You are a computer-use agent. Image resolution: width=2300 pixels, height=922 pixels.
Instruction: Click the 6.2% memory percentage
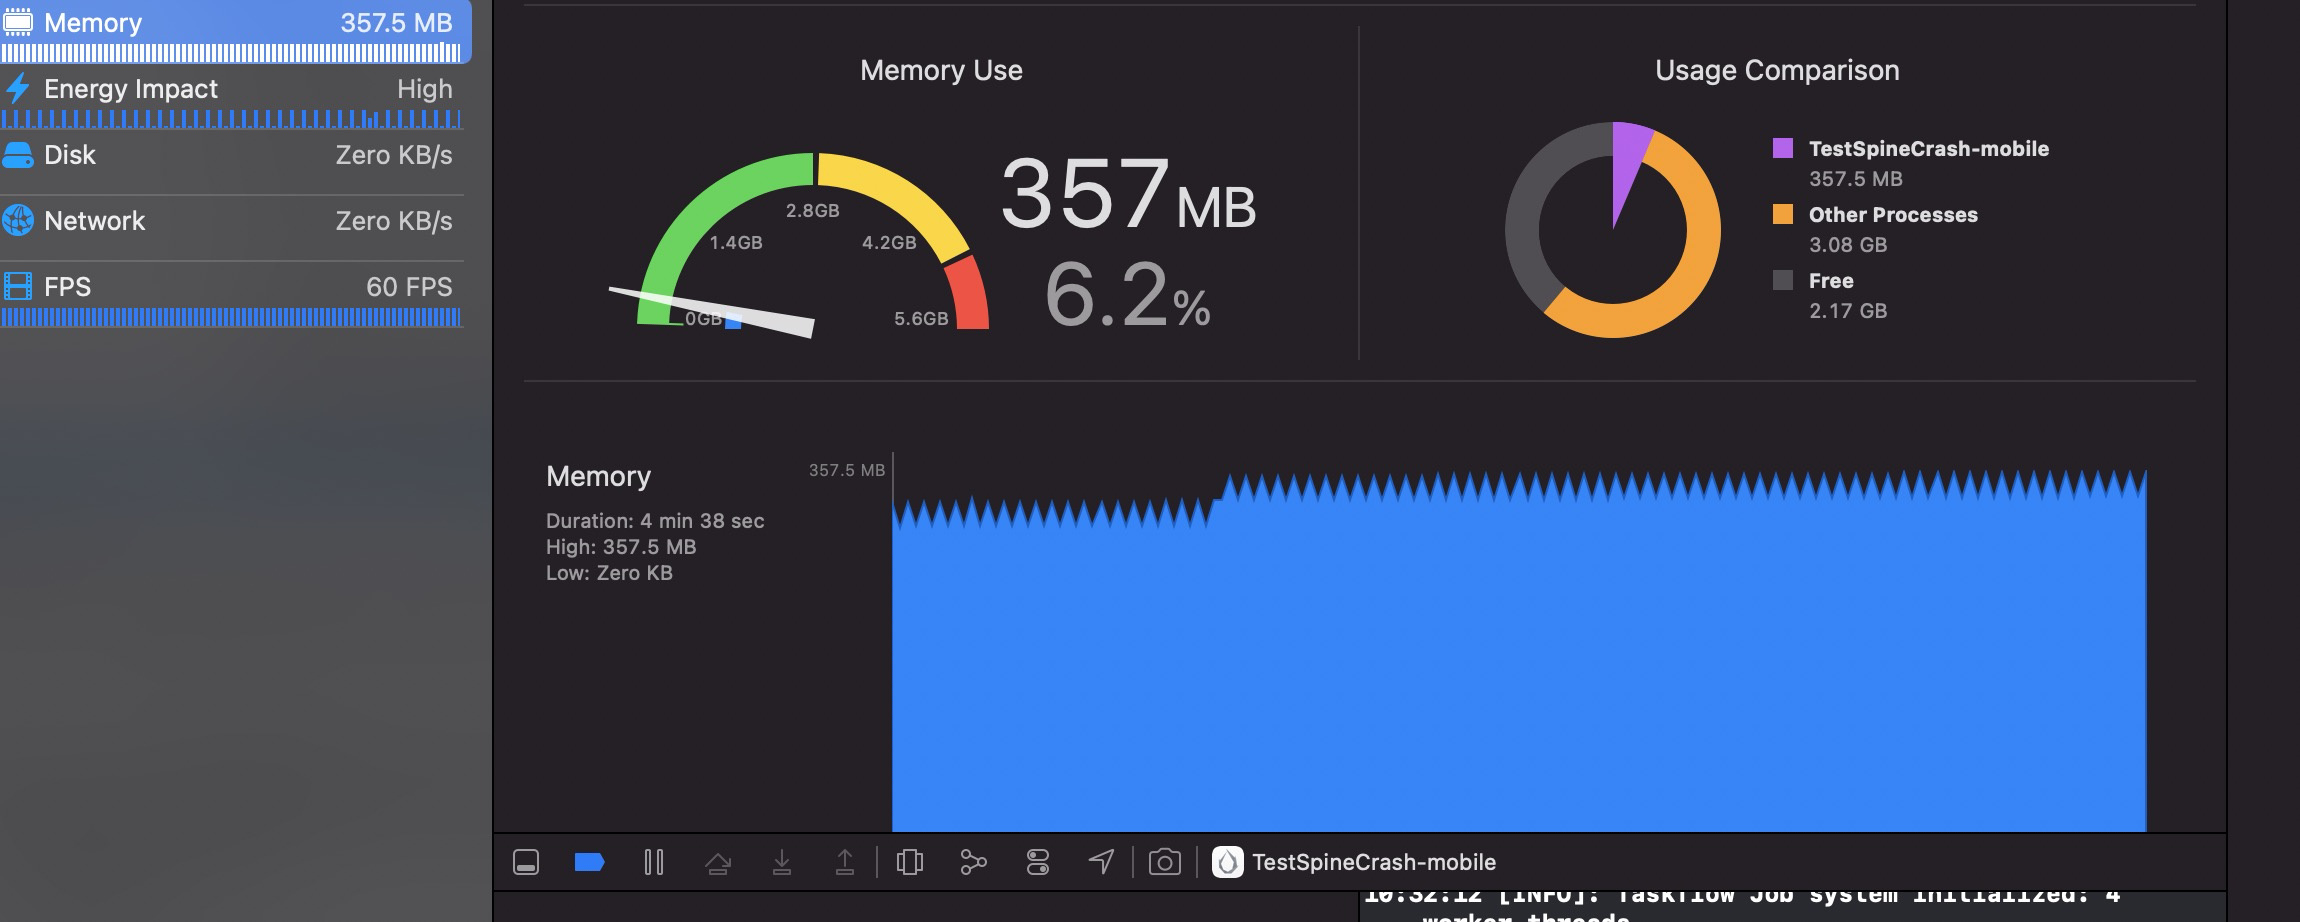[1127, 295]
